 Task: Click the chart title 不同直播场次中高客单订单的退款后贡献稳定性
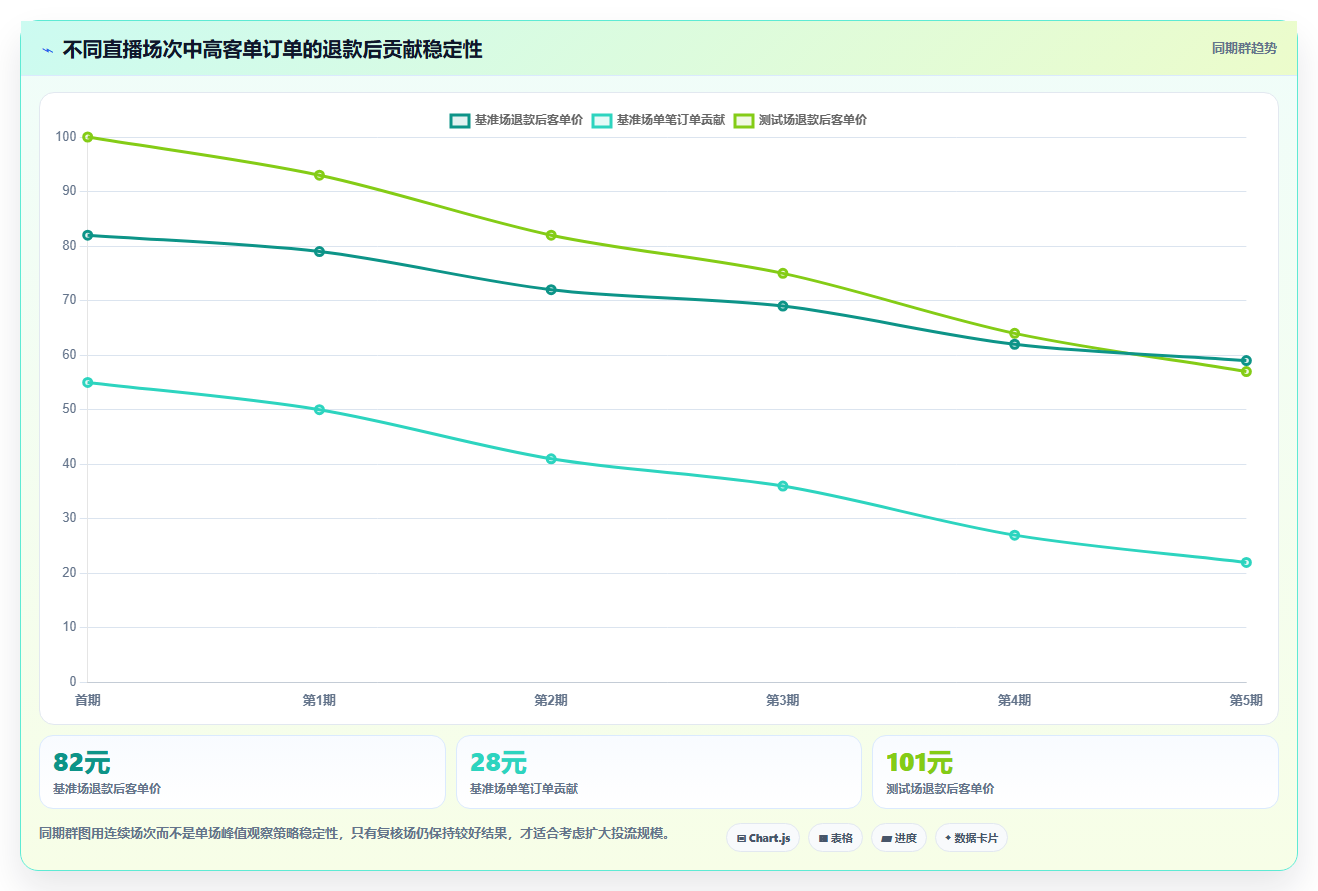[x=272, y=49]
